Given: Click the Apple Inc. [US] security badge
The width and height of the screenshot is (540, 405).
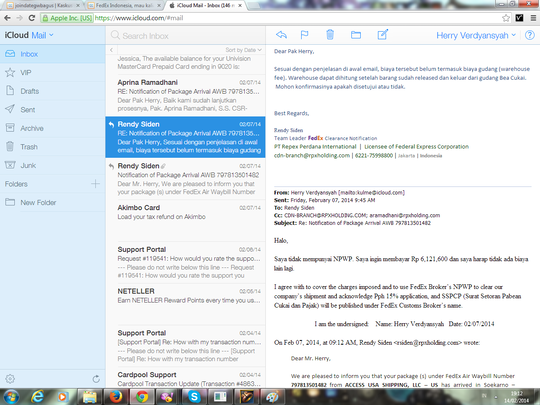Looking at the screenshot, I should [x=67, y=18].
